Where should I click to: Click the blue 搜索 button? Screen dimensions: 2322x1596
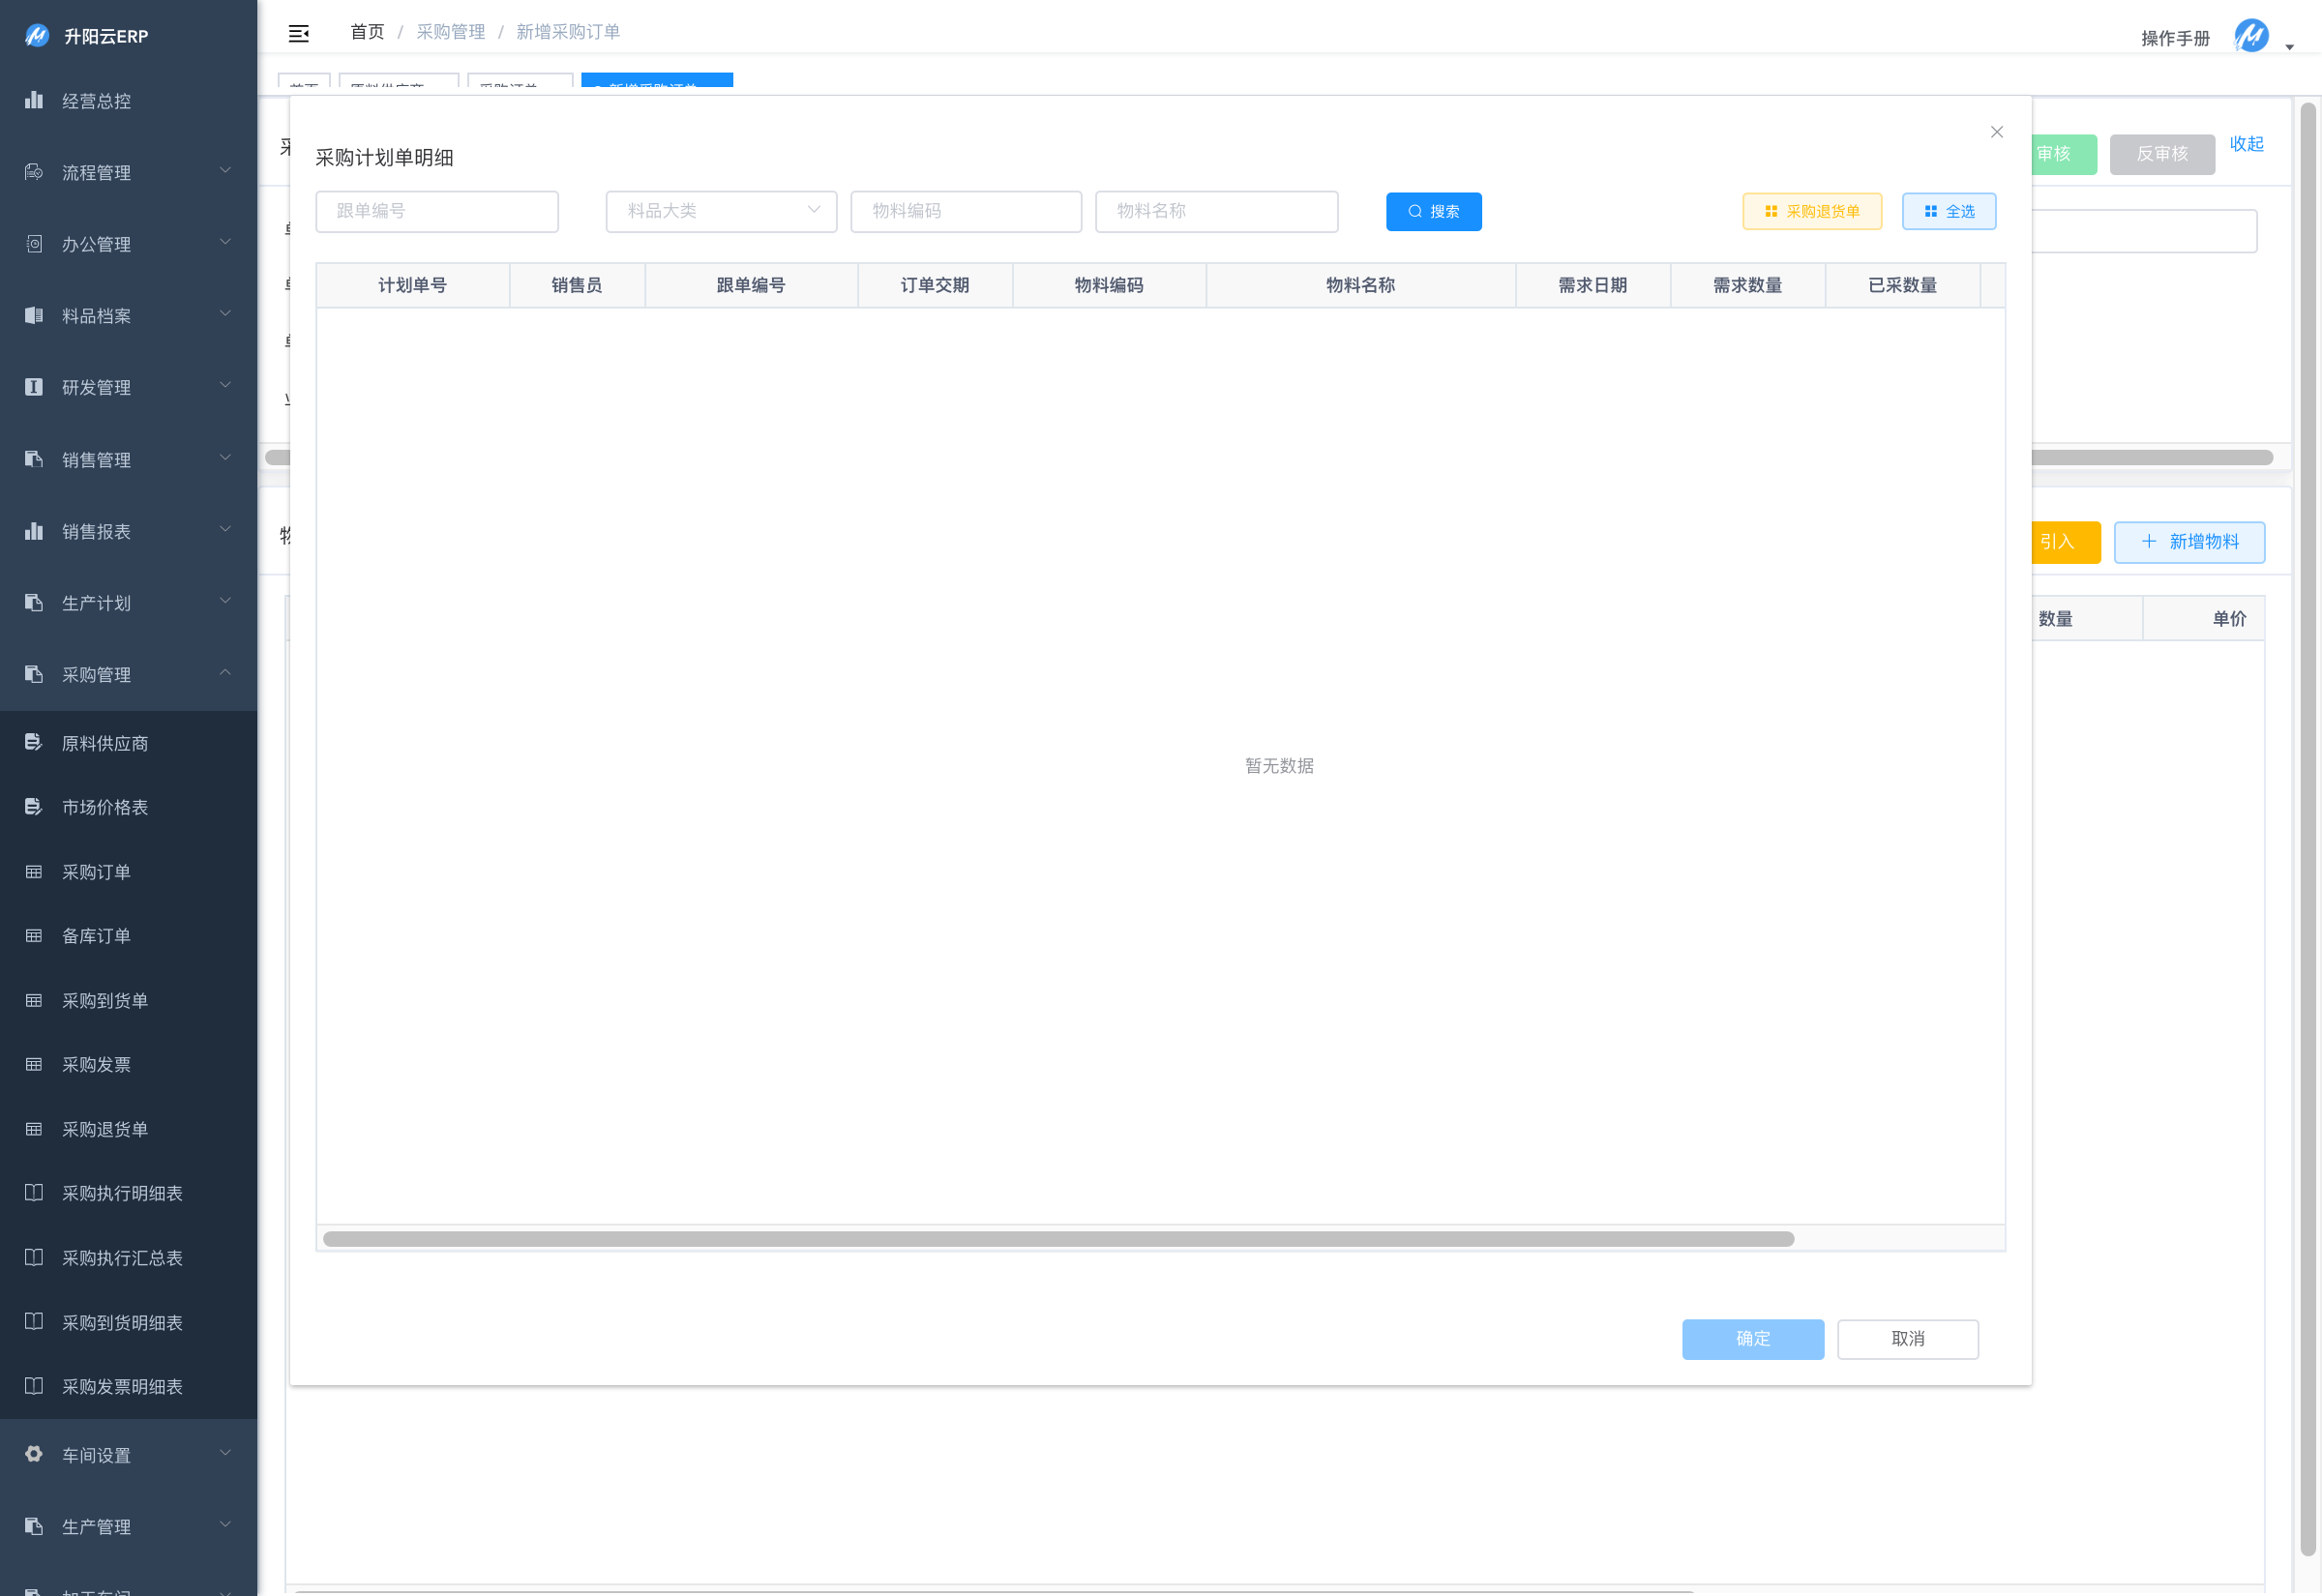pos(1433,211)
